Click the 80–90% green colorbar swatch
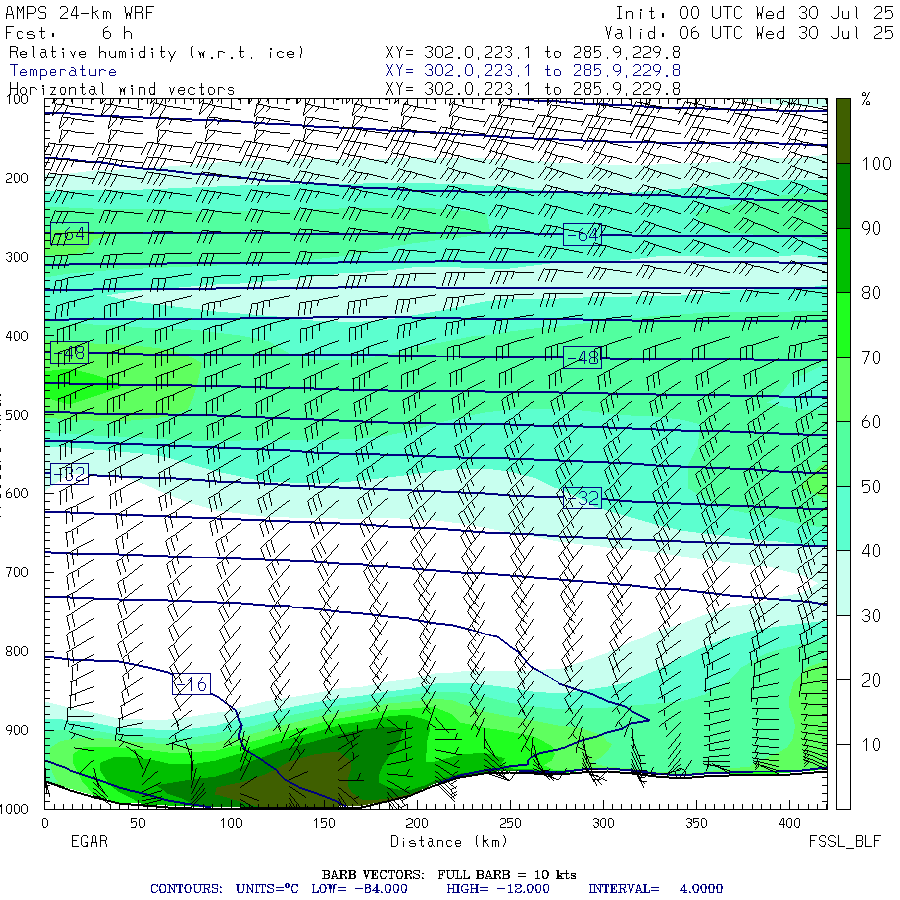This screenshot has height=900, width=900. coord(843,260)
